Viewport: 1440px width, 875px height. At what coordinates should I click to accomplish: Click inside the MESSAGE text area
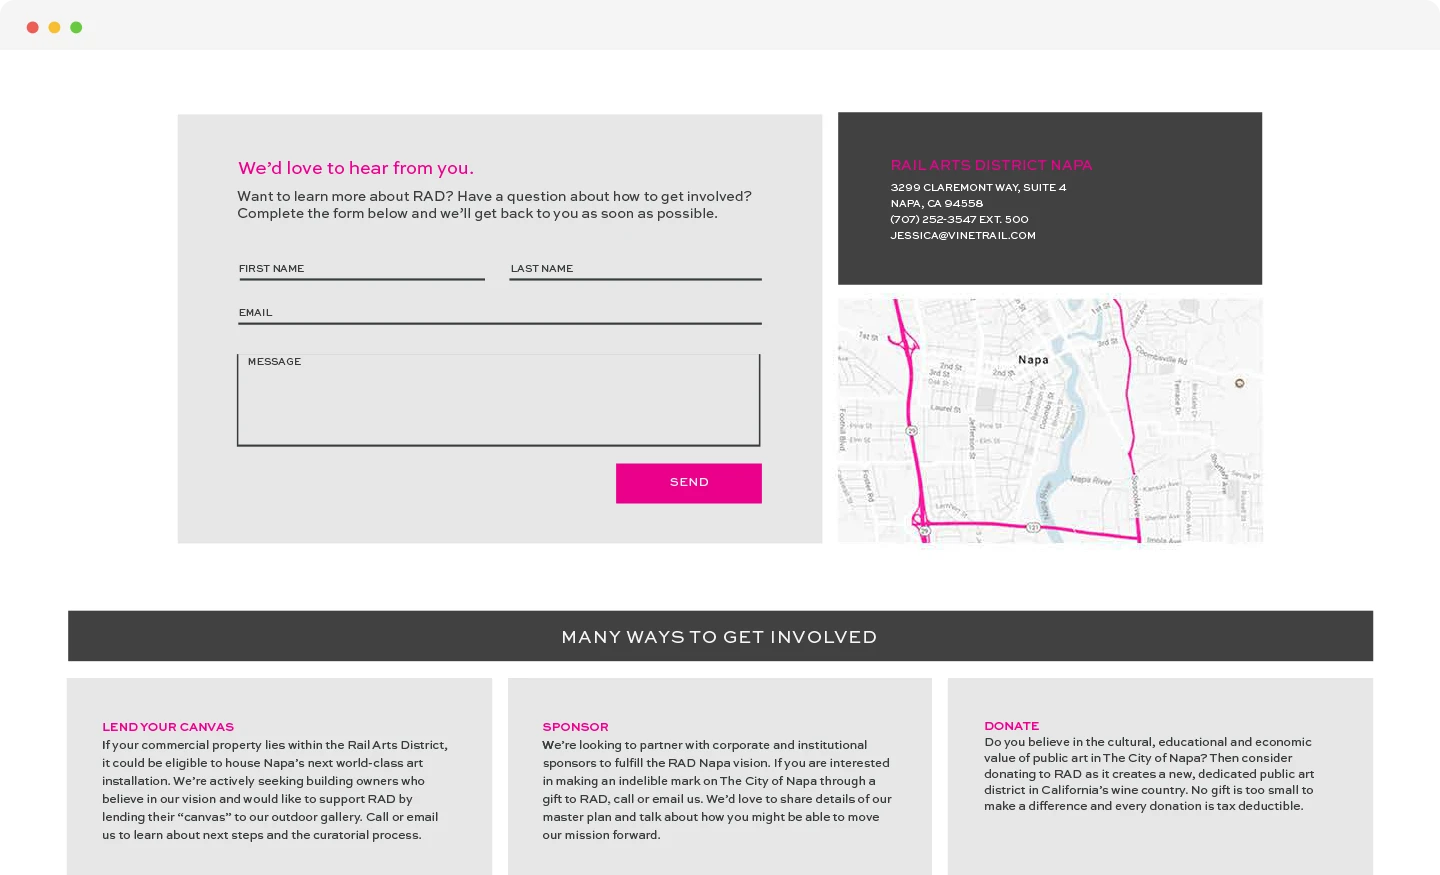click(x=498, y=400)
